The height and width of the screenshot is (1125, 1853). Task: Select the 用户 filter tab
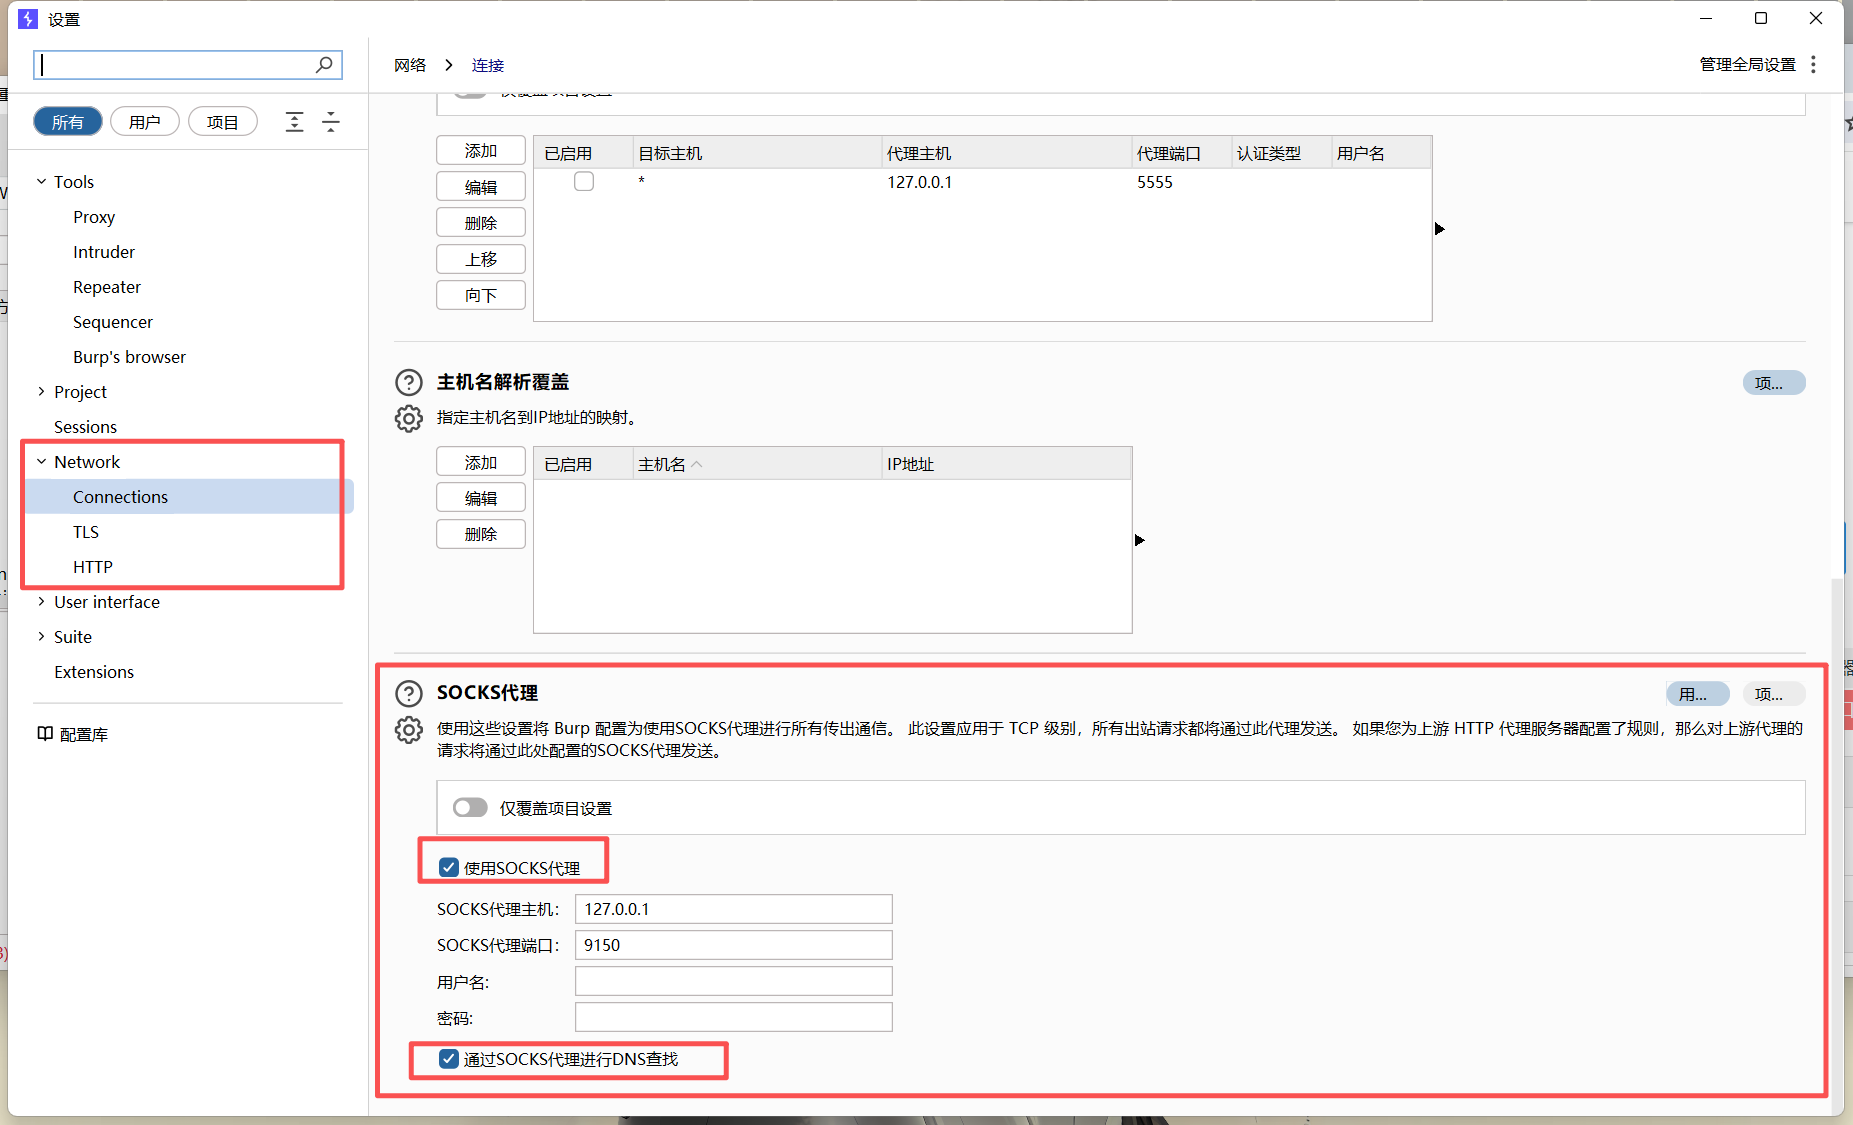click(x=145, y=122)
